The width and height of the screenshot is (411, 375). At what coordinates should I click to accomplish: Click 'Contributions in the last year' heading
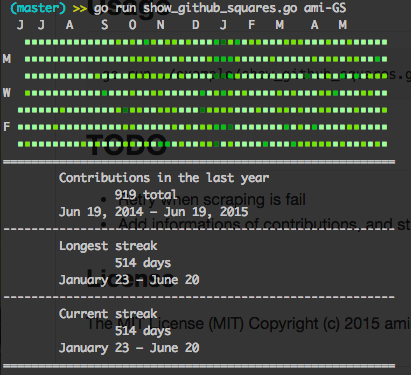pos(164,178)
